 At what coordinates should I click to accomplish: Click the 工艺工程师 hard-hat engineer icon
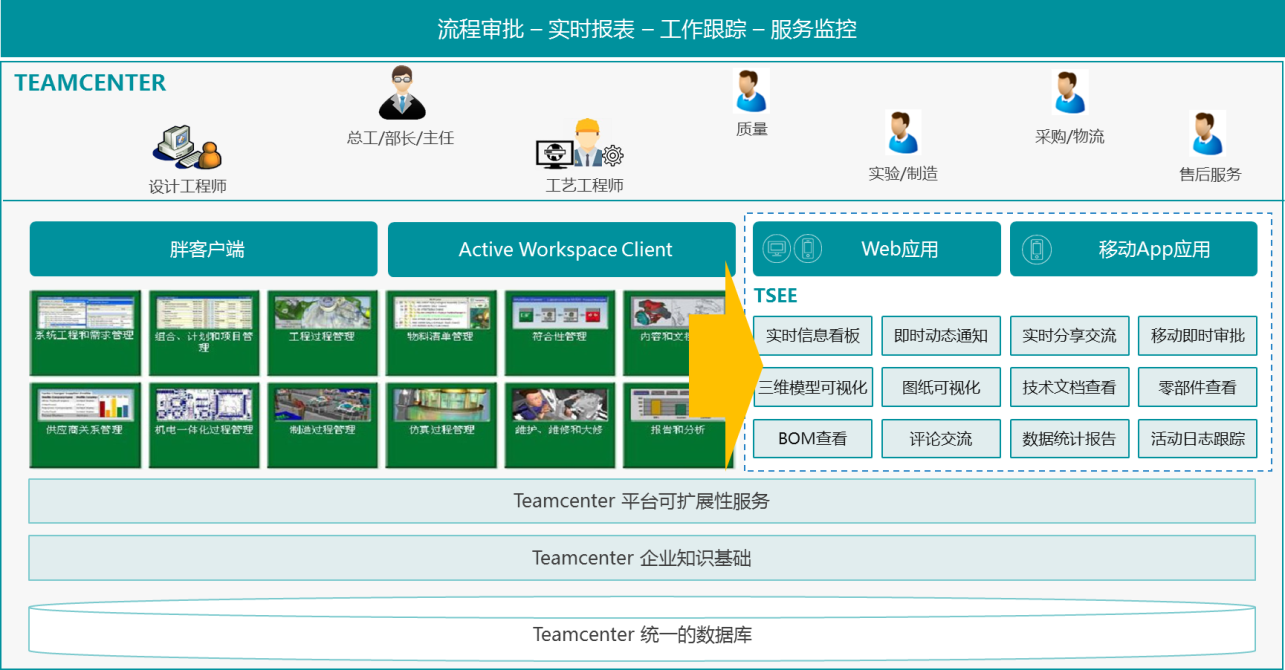click(580, 144)
